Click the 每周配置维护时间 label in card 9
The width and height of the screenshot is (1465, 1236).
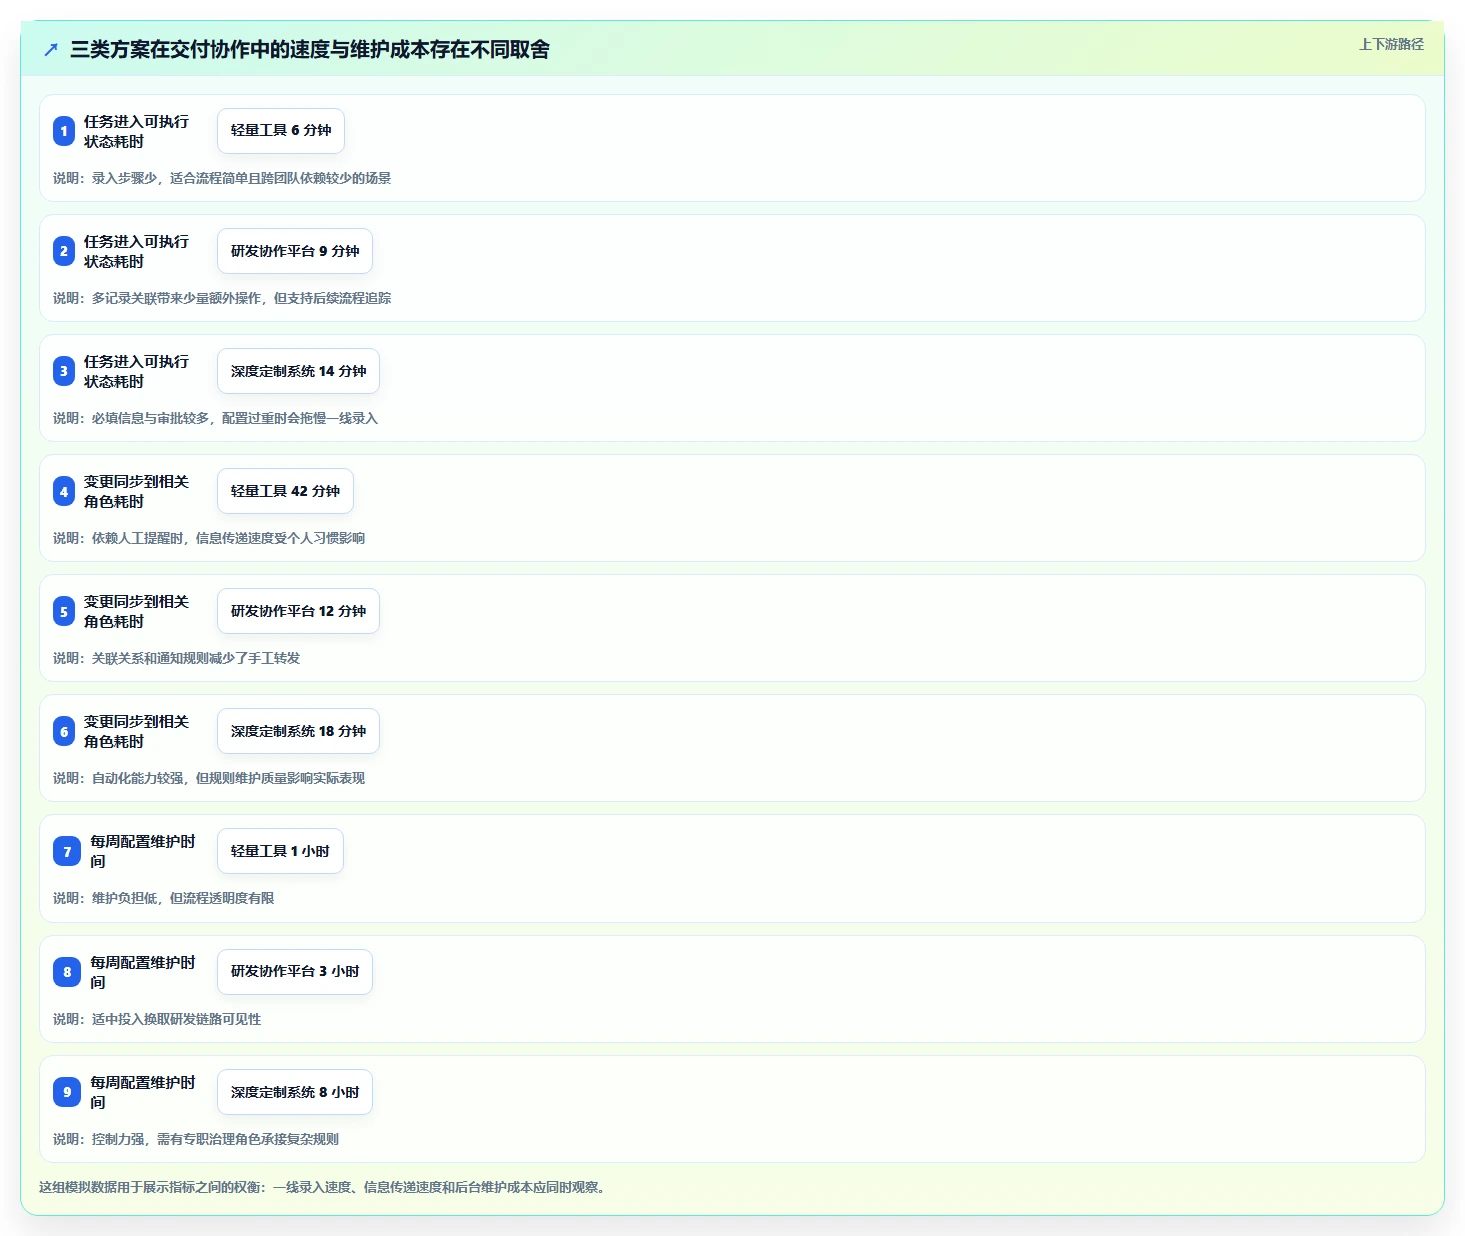click(x=143, y=1092)
